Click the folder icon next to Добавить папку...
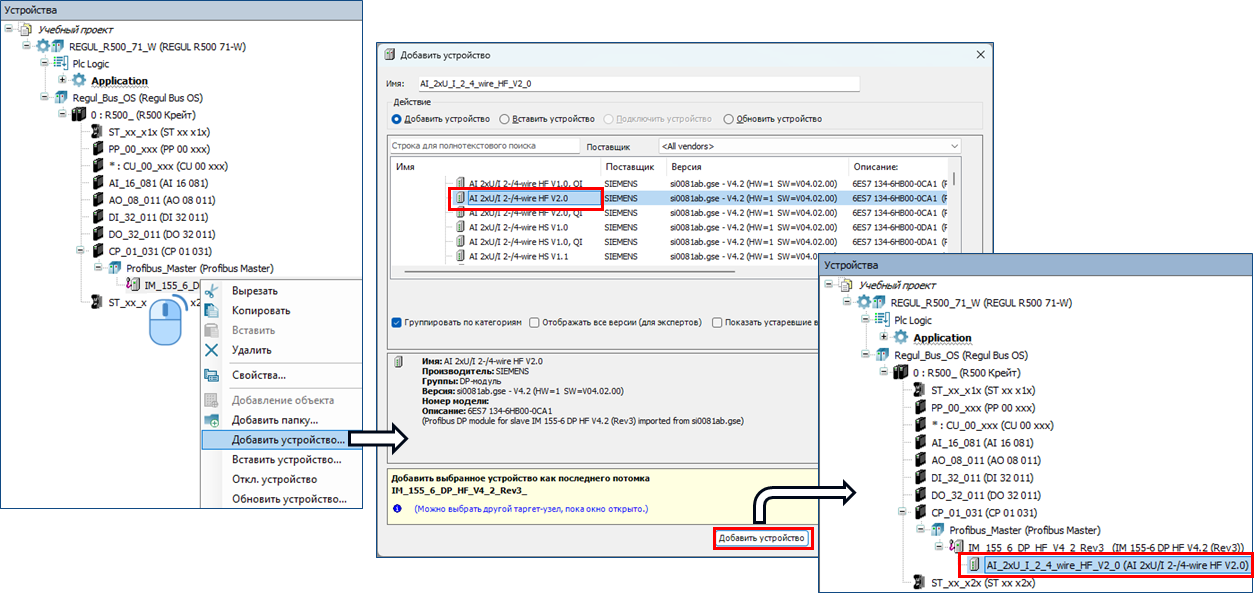The width and height of the screenshot is (1254, 593). pyautogui.click(x=211, y=420)
